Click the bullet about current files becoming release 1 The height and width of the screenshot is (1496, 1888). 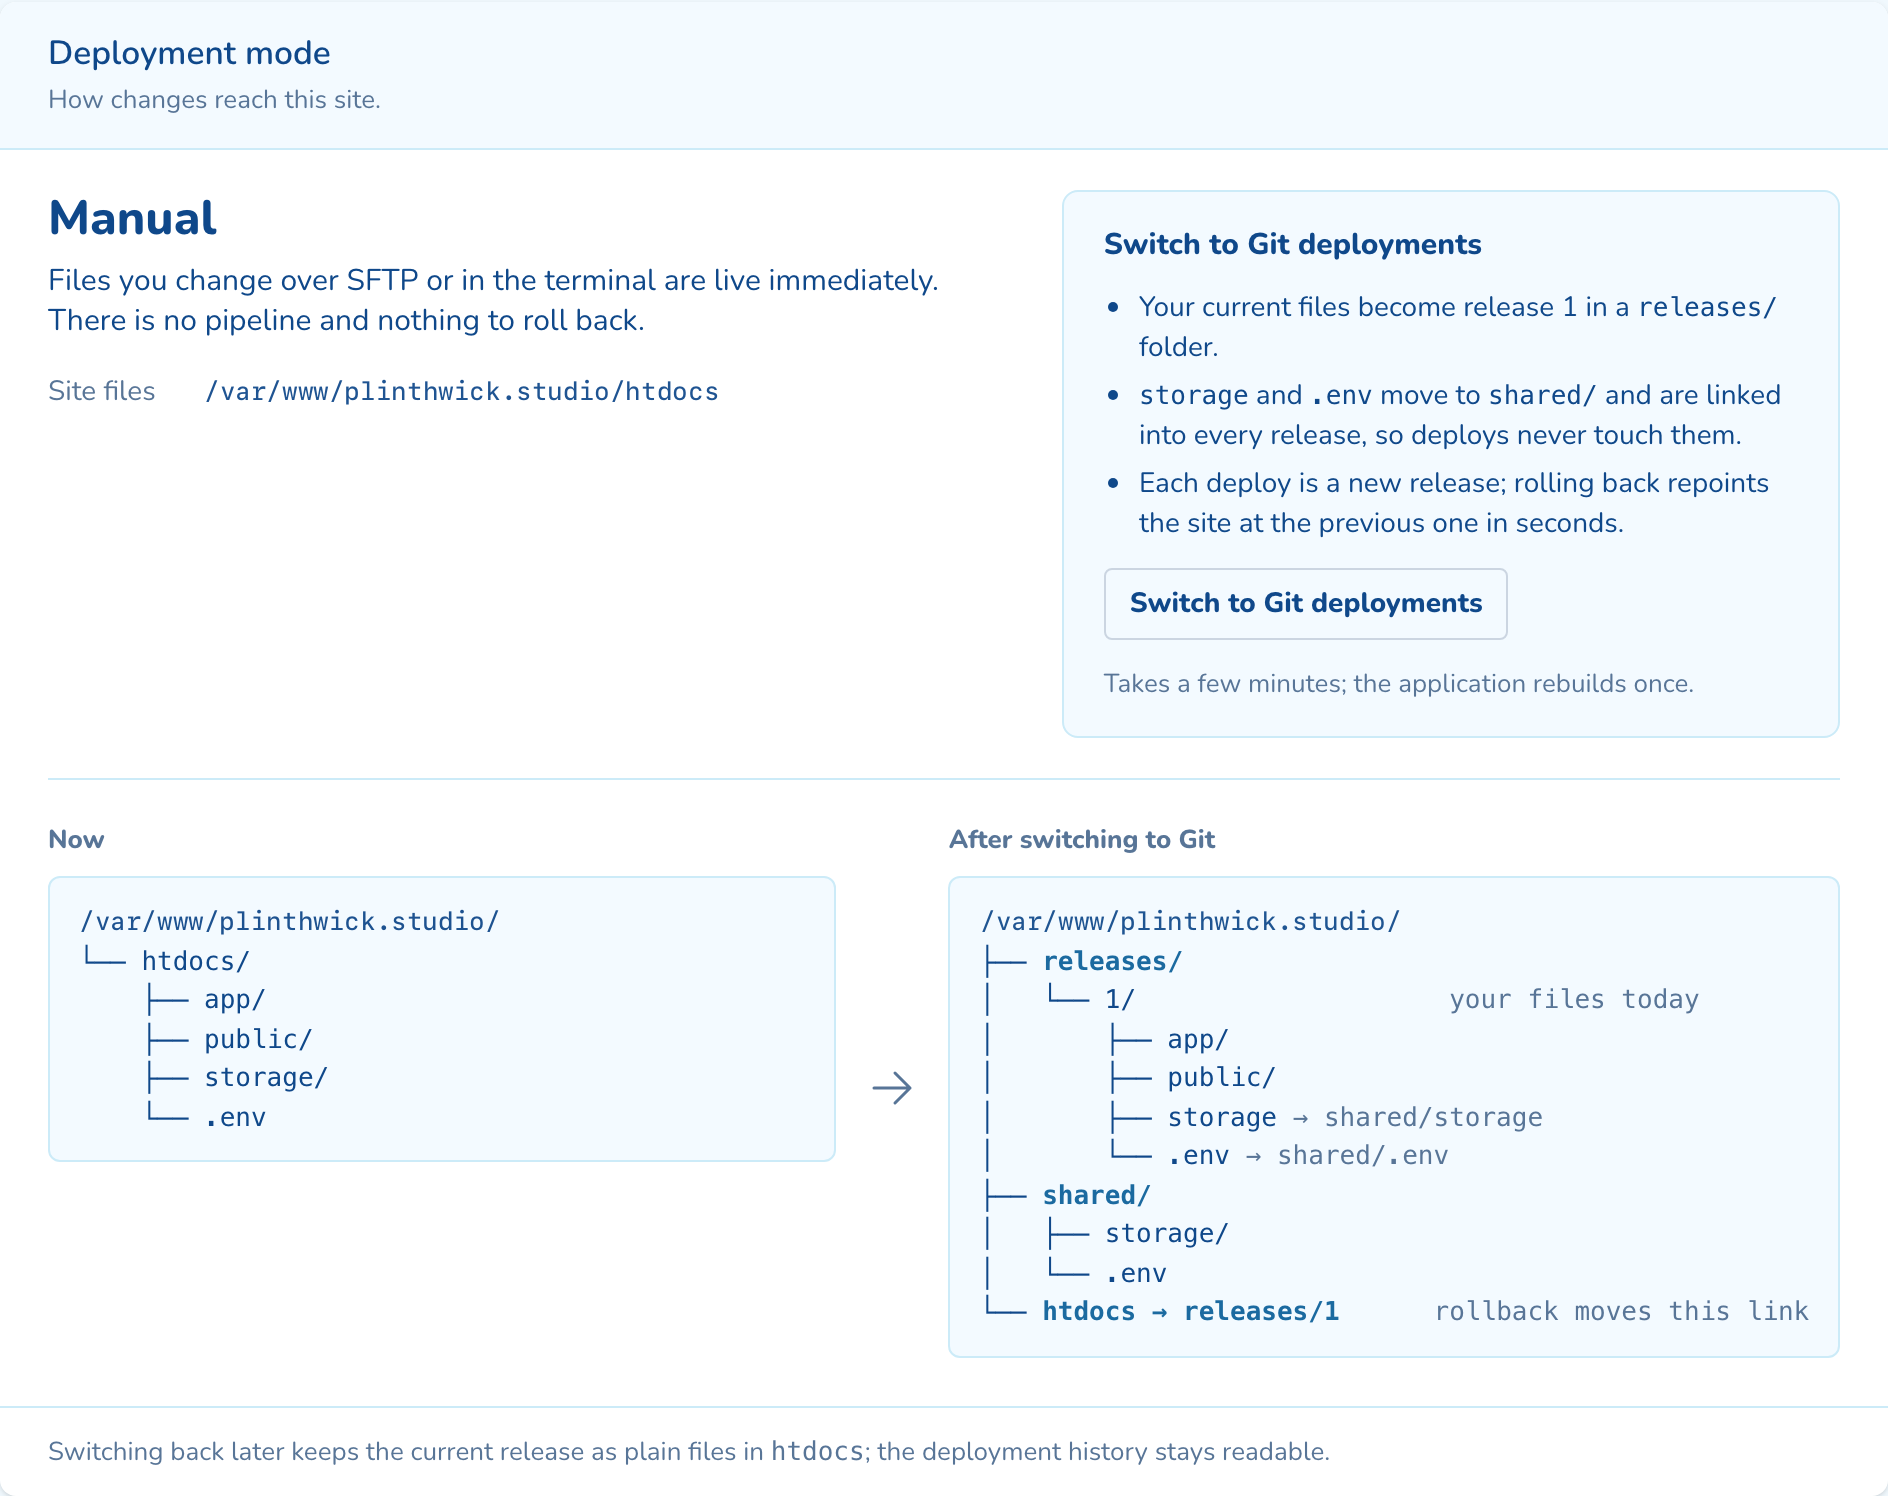pos(1457,327)
